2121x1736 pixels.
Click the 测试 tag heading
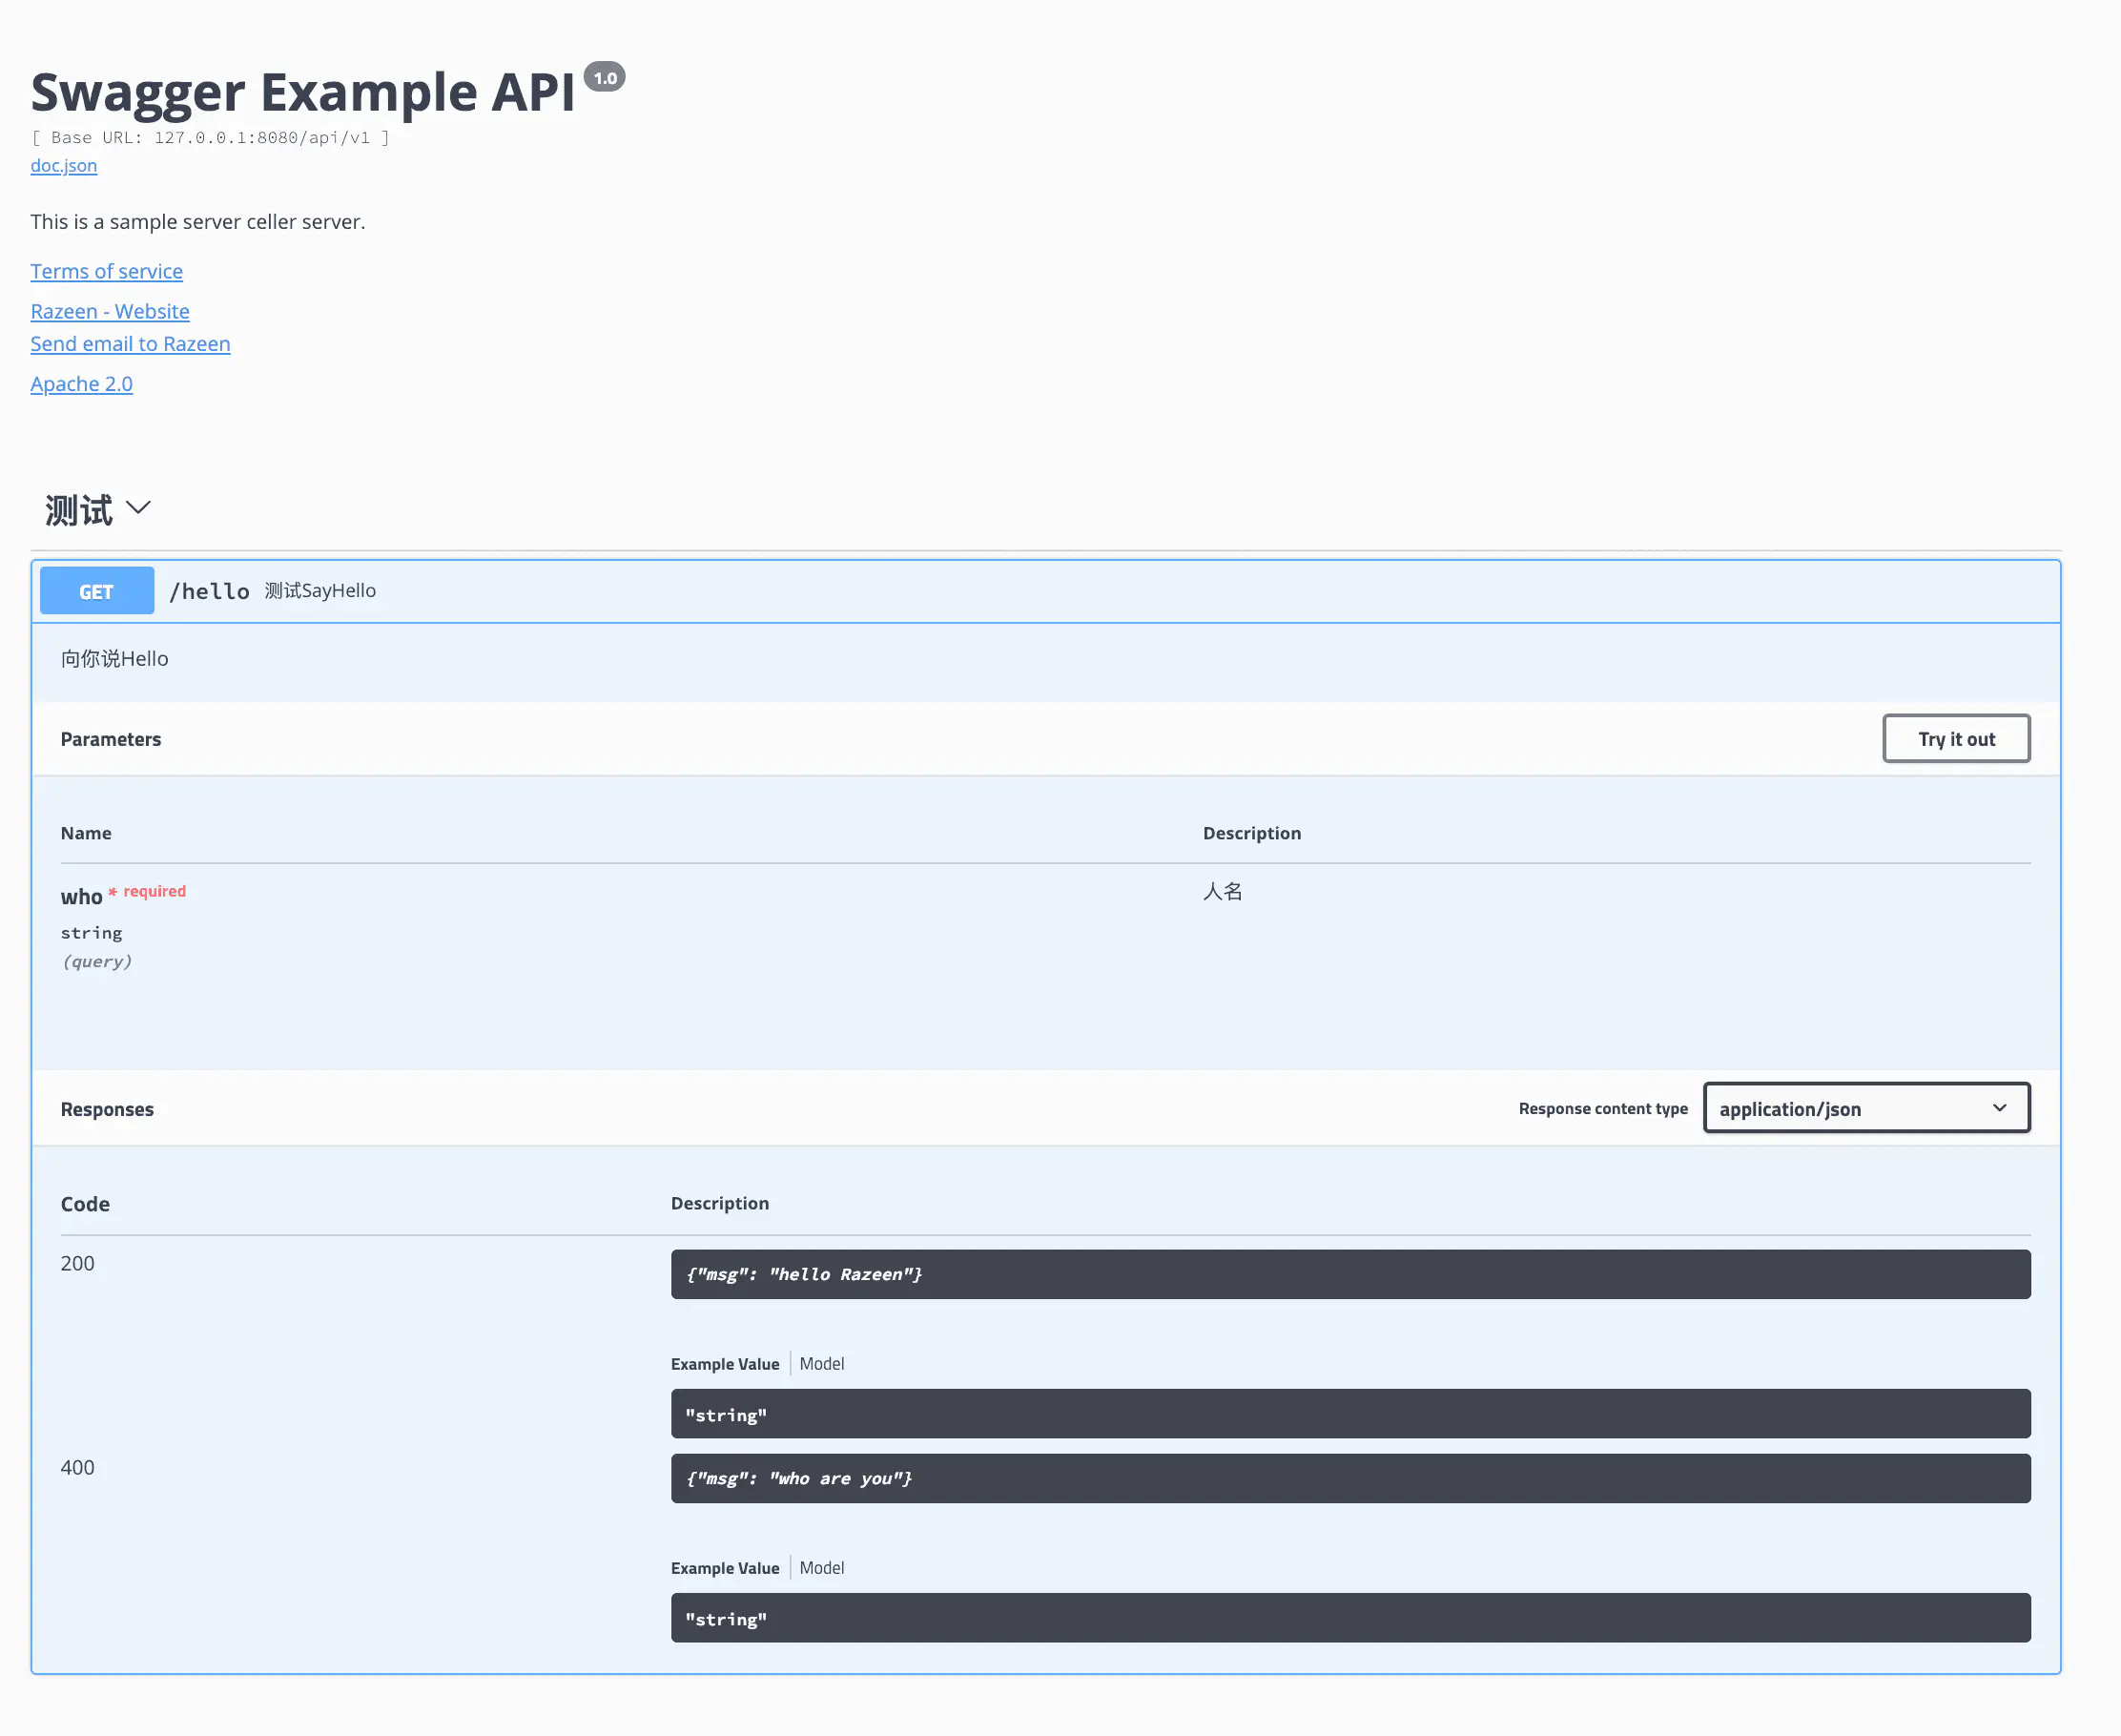[78, 510]
